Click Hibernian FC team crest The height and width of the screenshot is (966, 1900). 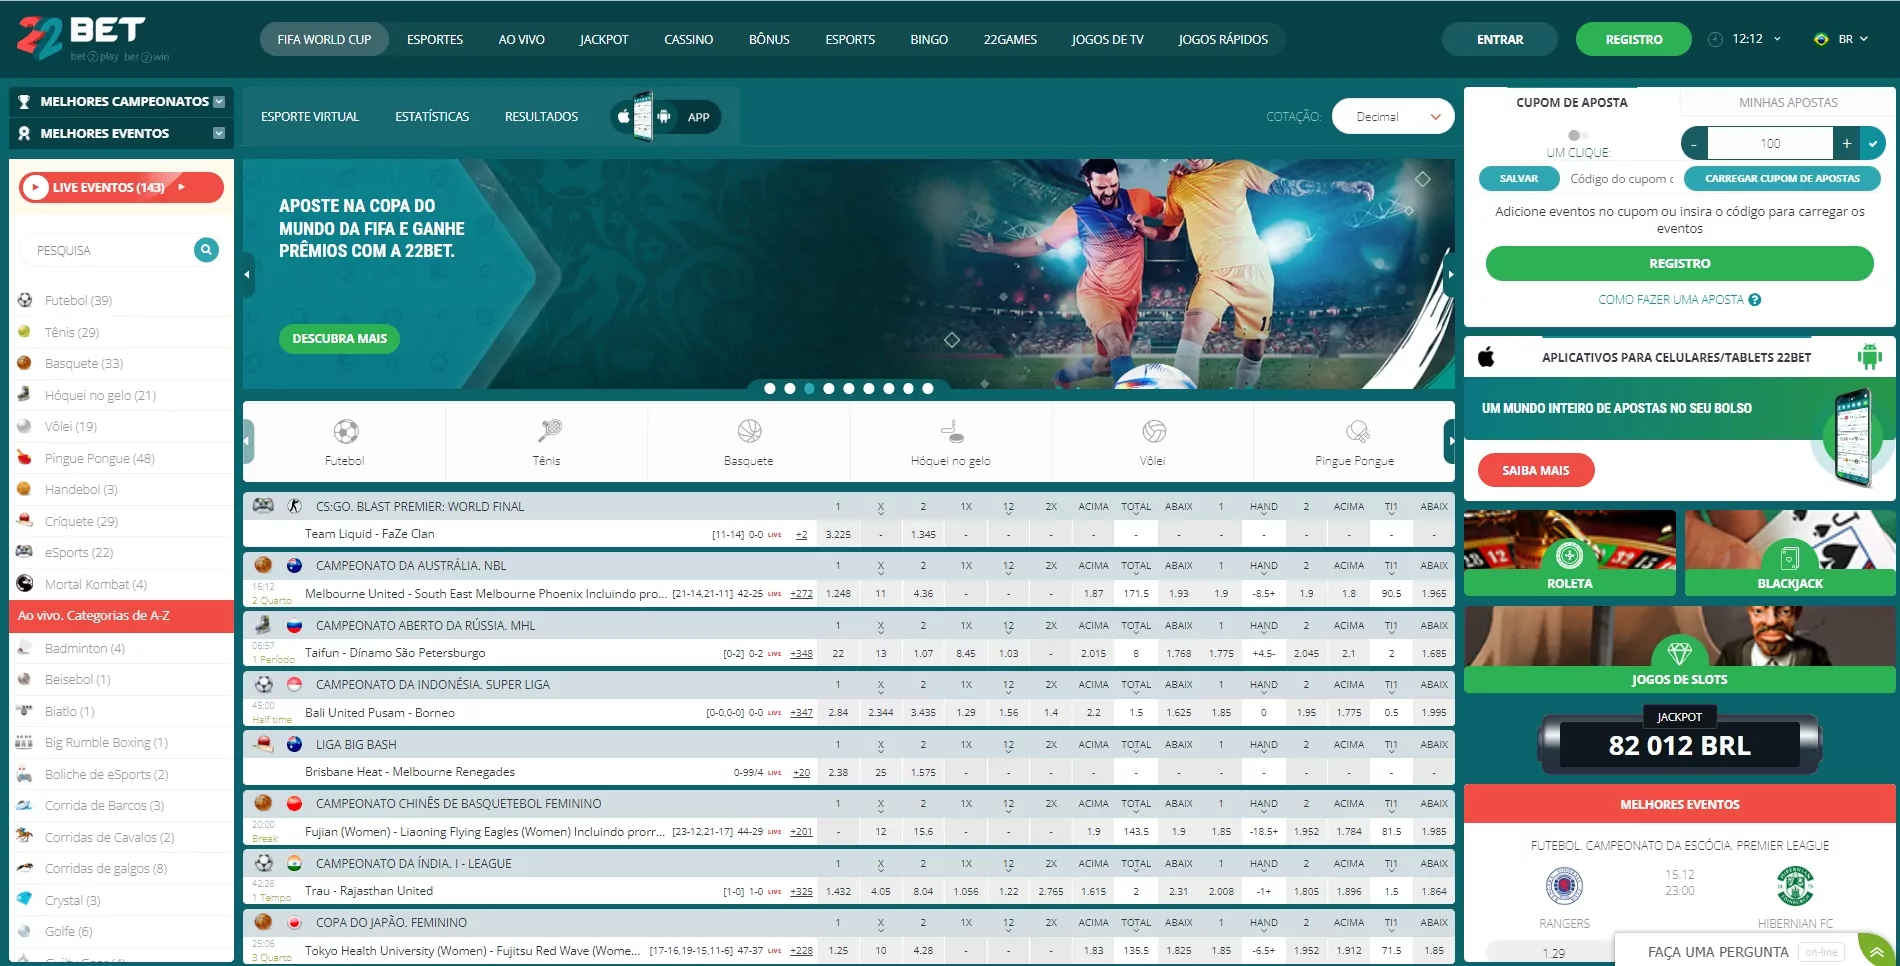1795,886
